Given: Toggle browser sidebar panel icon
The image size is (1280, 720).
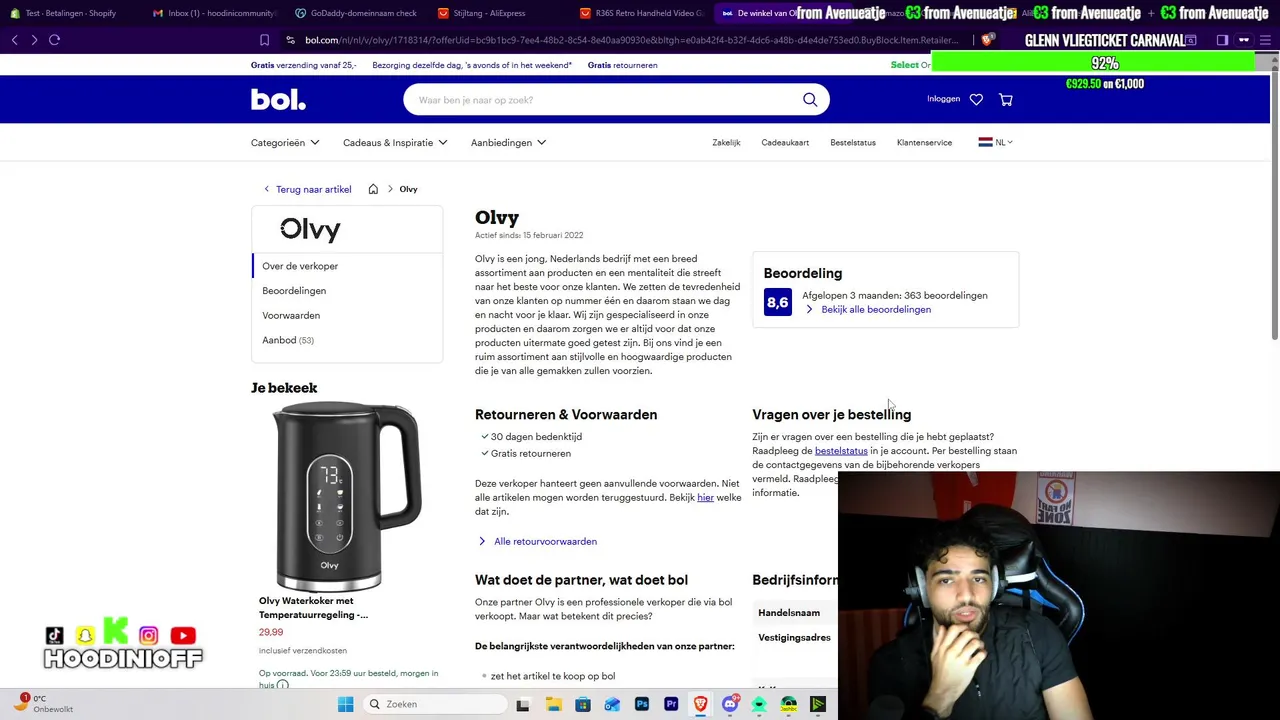Looking at the screenshot, I should 1222,40.
